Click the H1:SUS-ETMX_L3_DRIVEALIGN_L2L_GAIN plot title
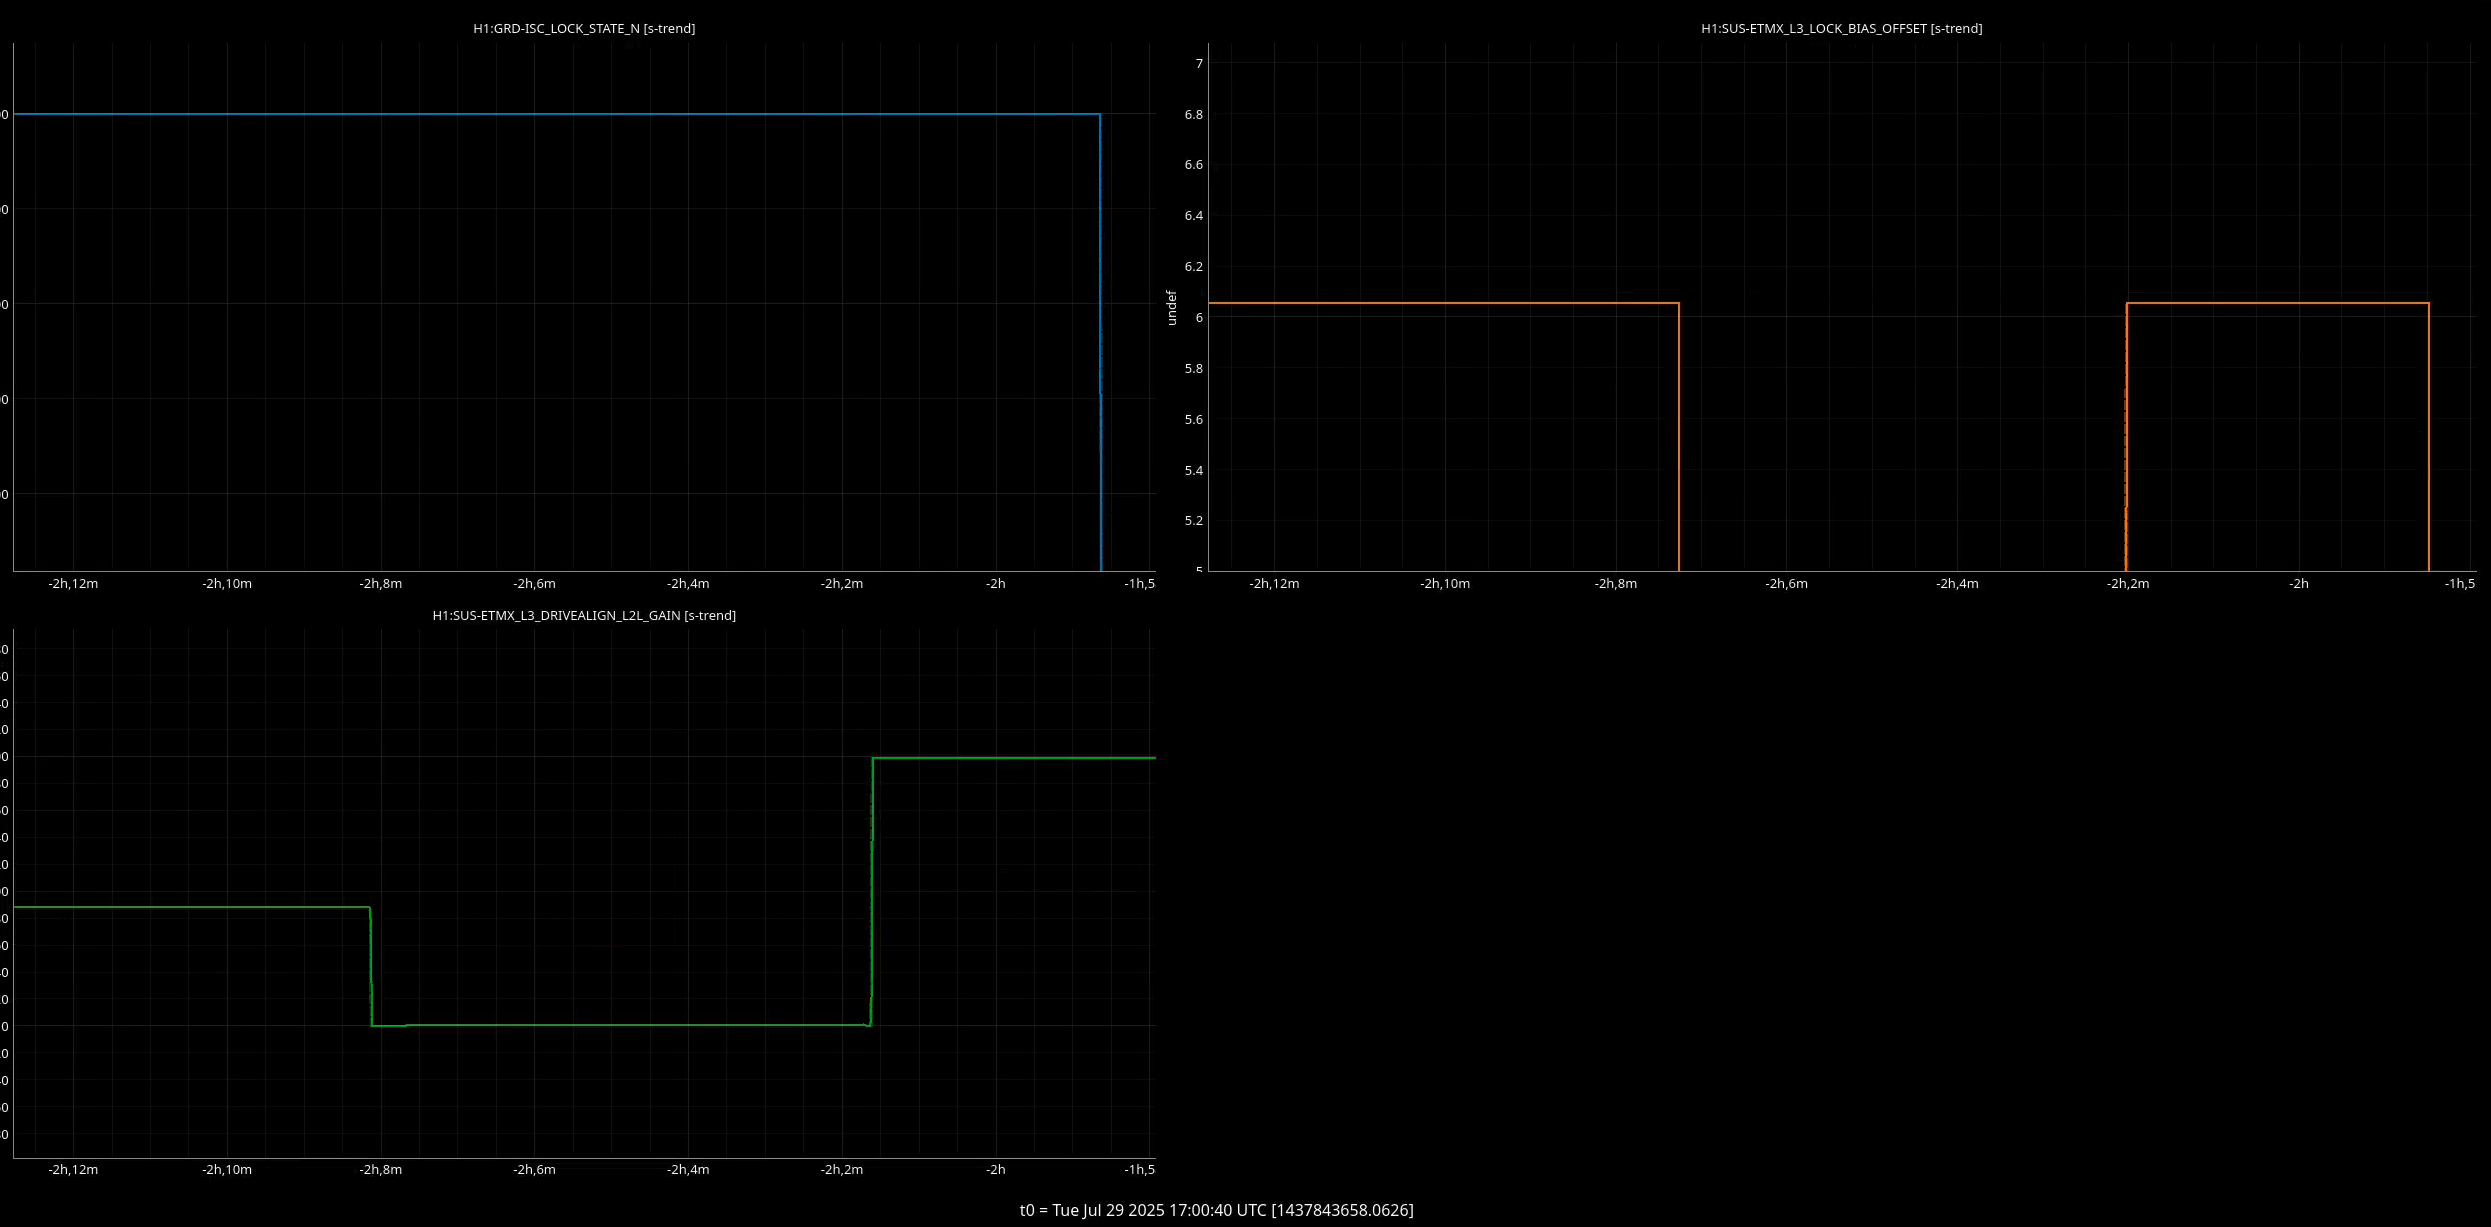 tap(584, 616)
